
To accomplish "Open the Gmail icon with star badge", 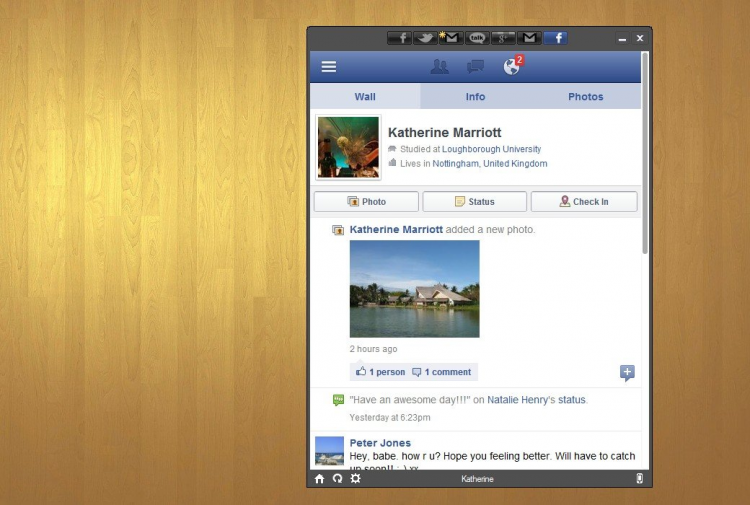I will [451, 38].
